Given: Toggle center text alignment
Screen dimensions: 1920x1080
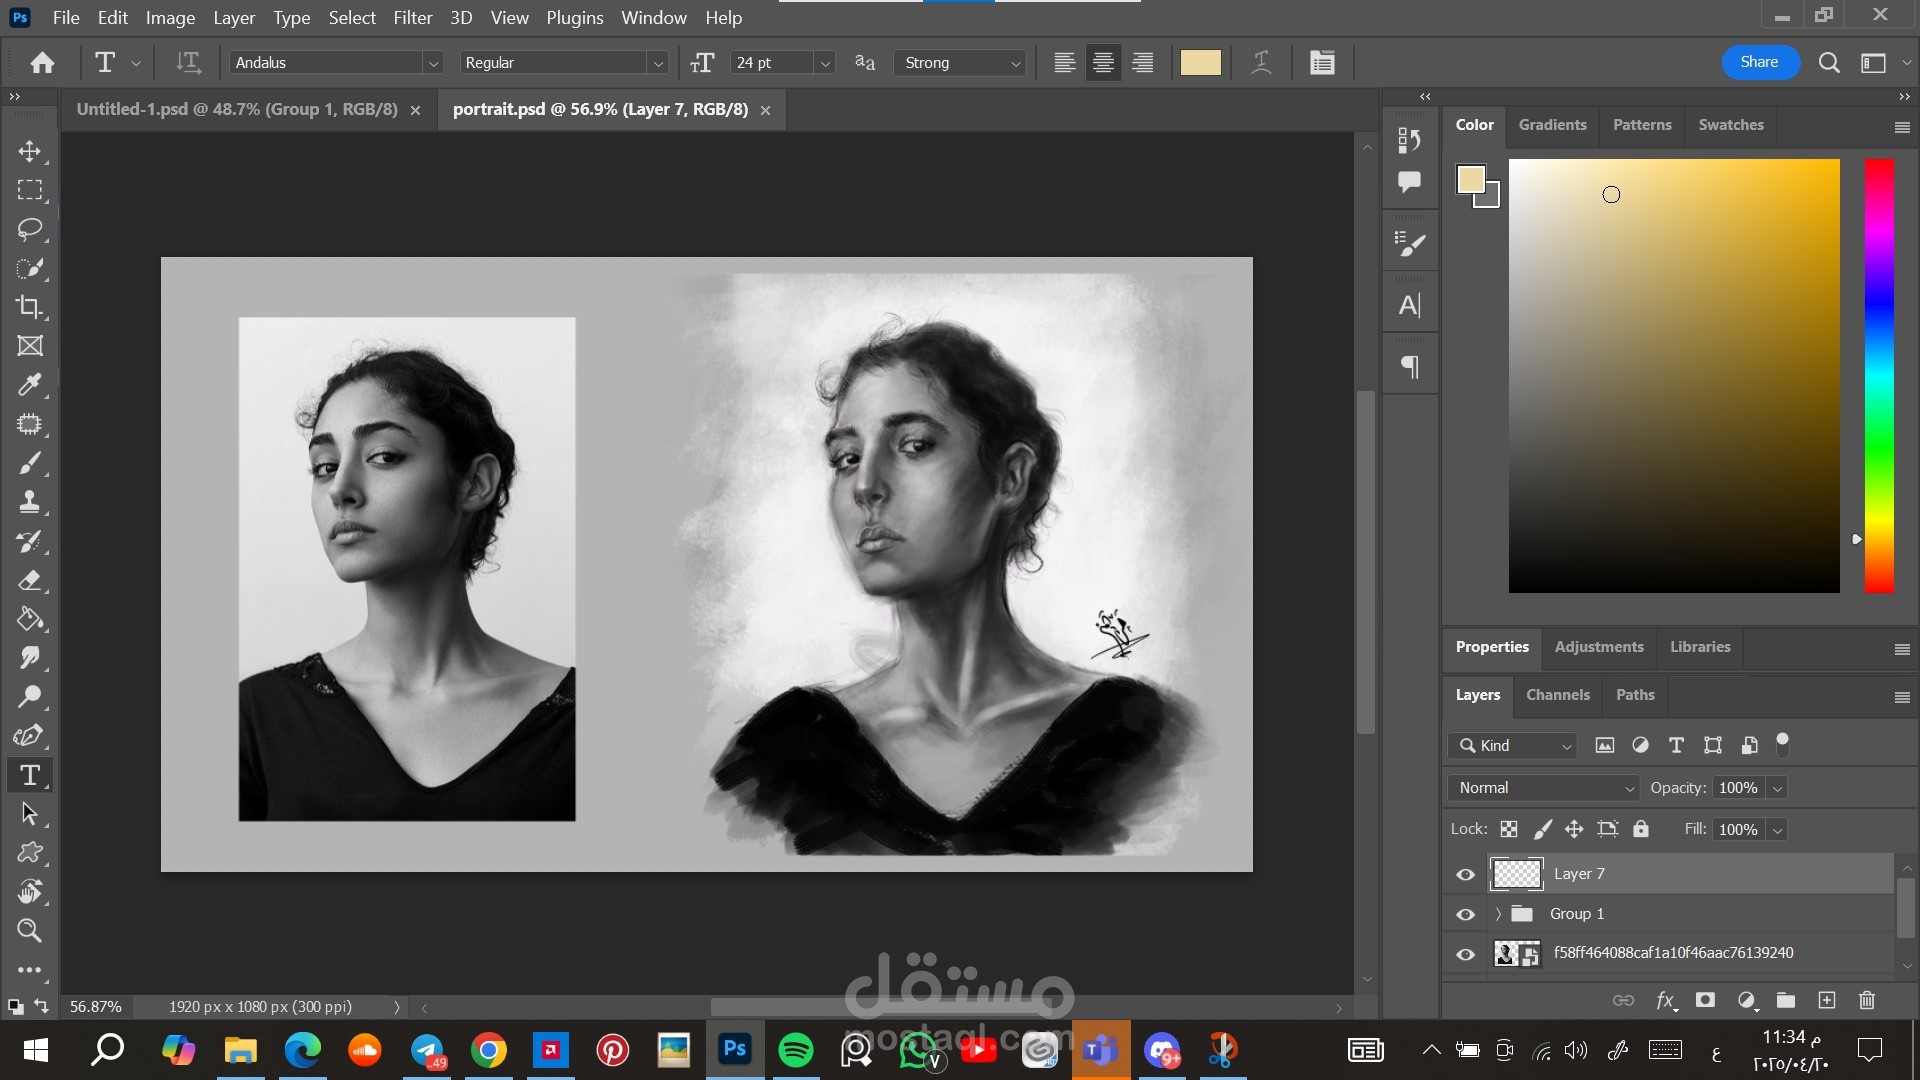Looking at the screenshot, I should pyautogui.click(x=1103, y=62).
